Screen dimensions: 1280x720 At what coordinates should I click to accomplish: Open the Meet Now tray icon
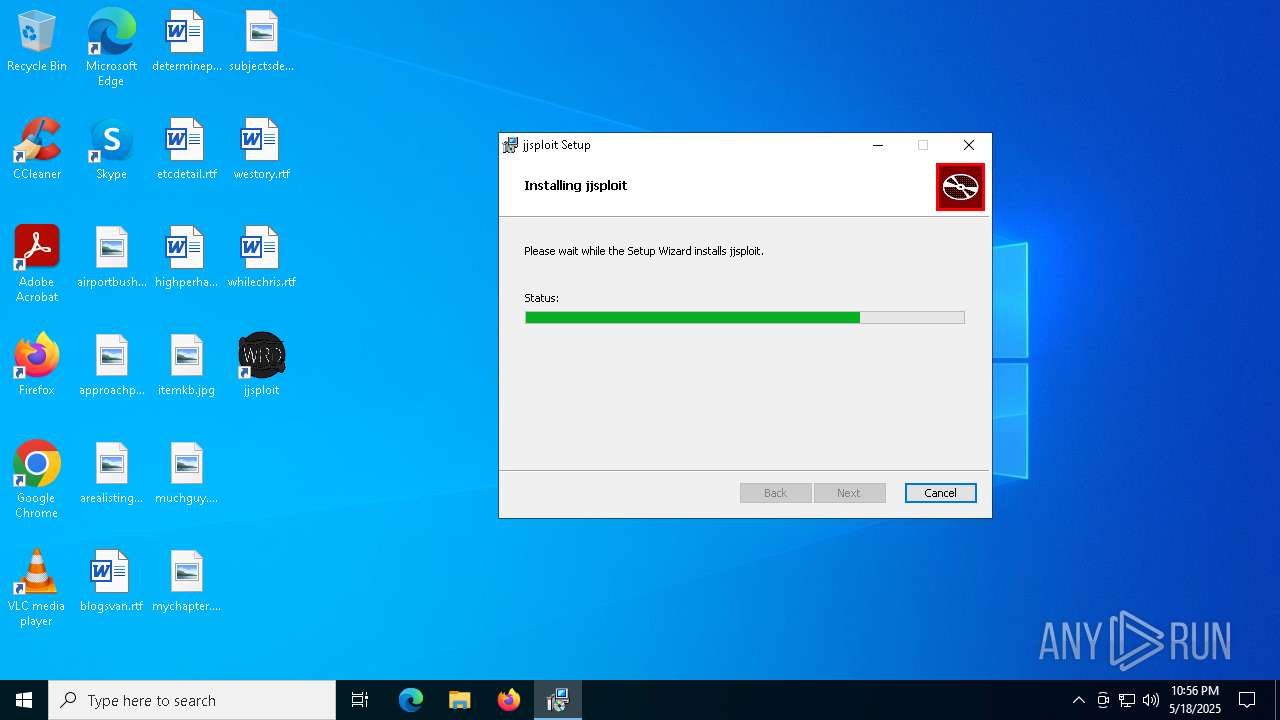tap(1103, 700)
